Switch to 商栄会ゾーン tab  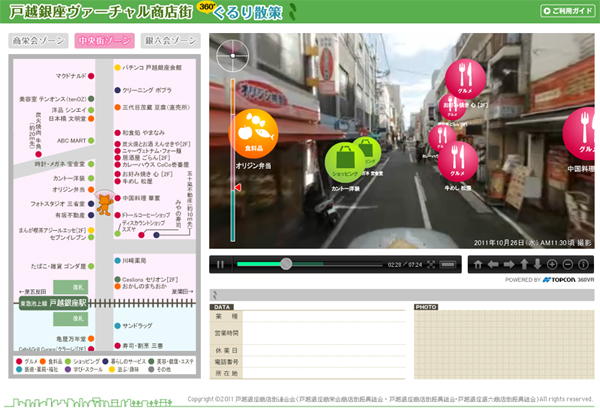(38, 41)
